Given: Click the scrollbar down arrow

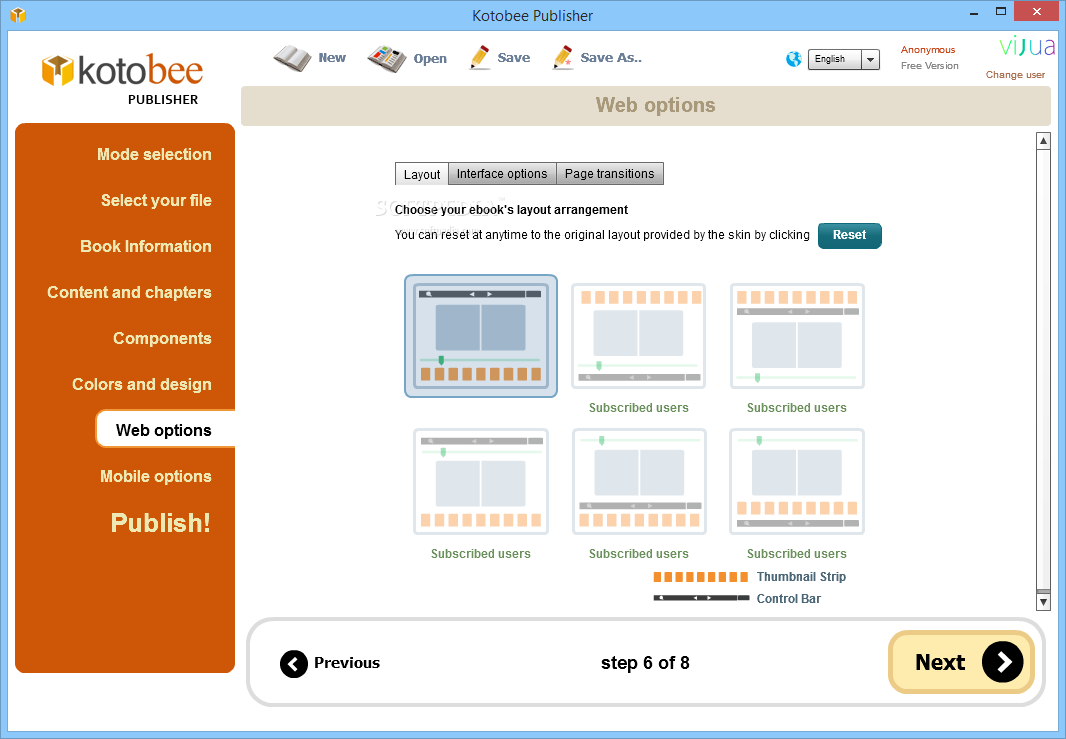Looking at the screenshot, I should click(1044, 602).
